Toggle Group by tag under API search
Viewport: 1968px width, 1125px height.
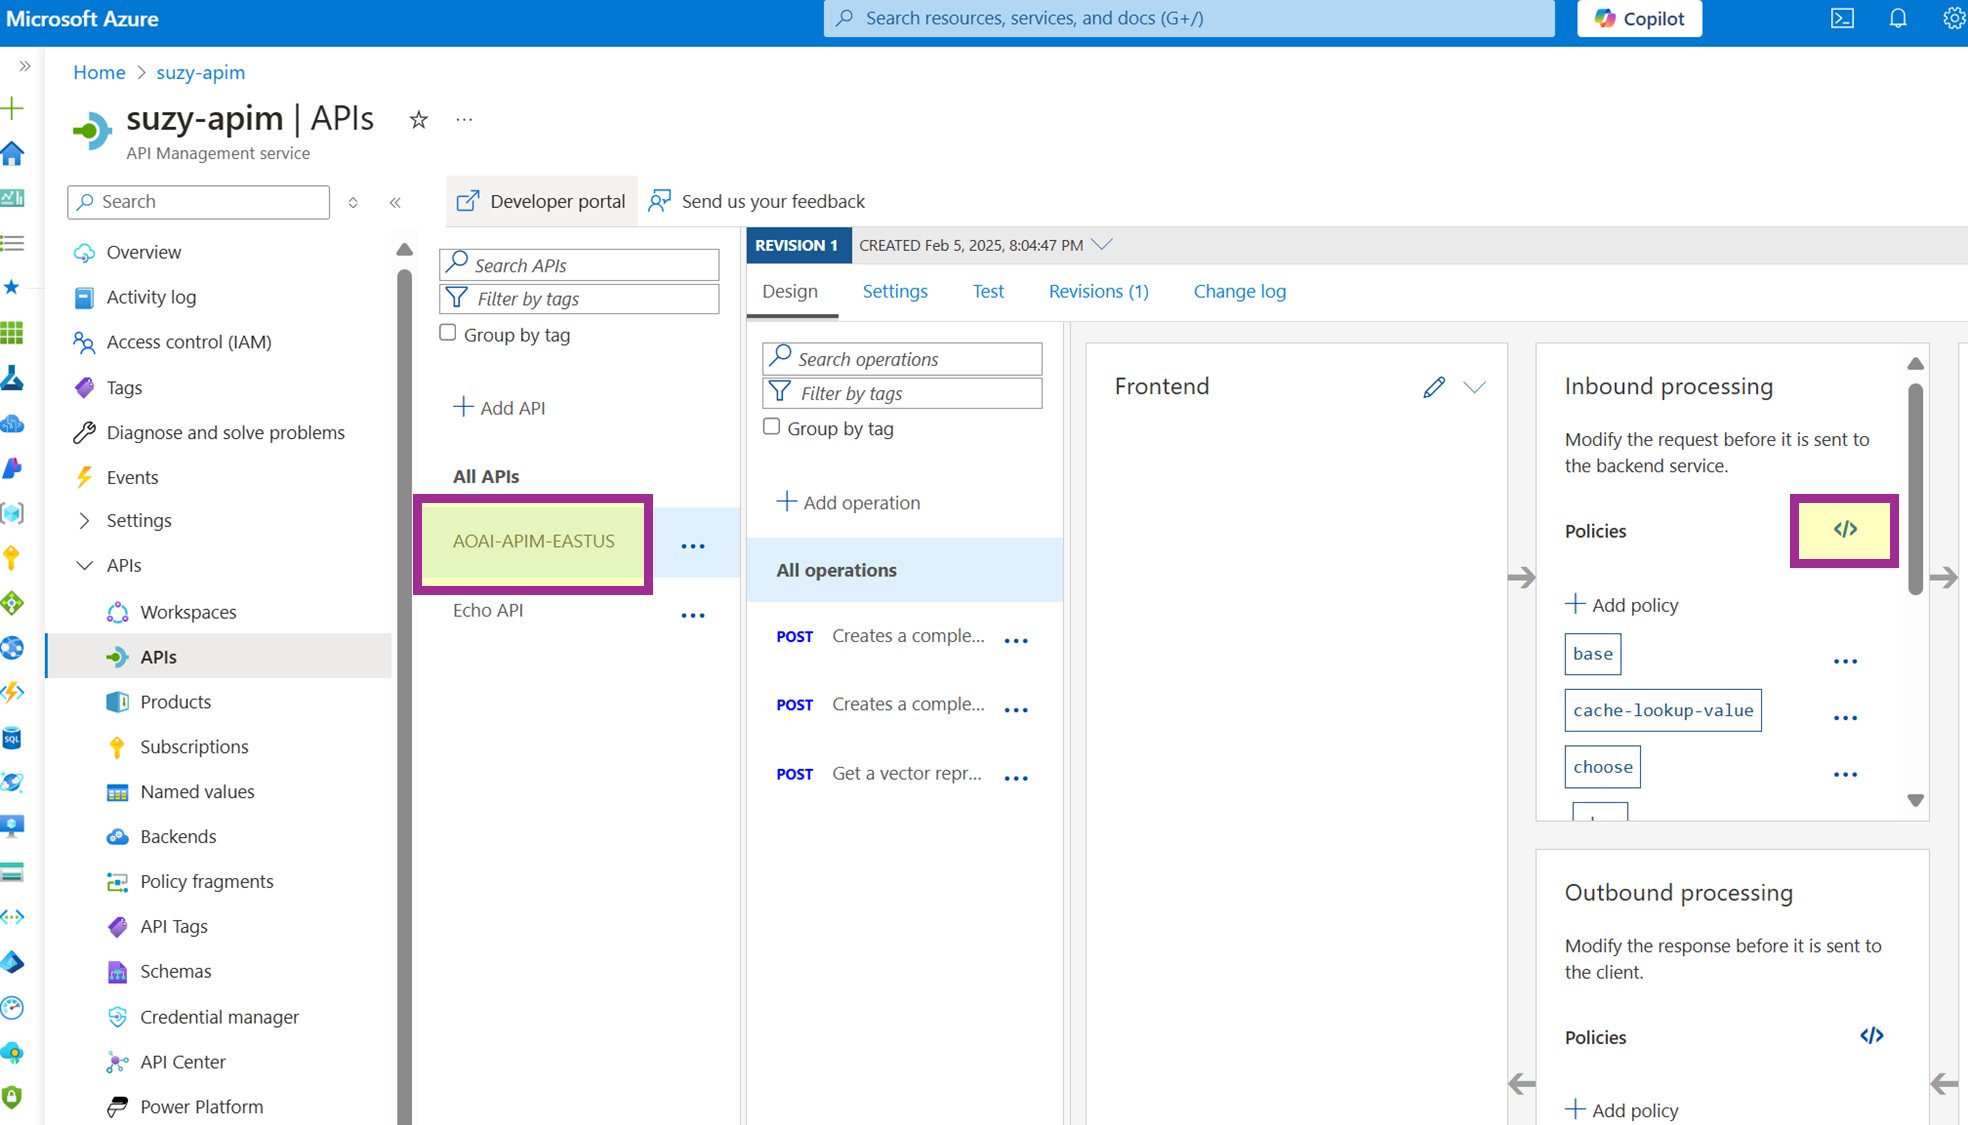[x=448, y=333]
